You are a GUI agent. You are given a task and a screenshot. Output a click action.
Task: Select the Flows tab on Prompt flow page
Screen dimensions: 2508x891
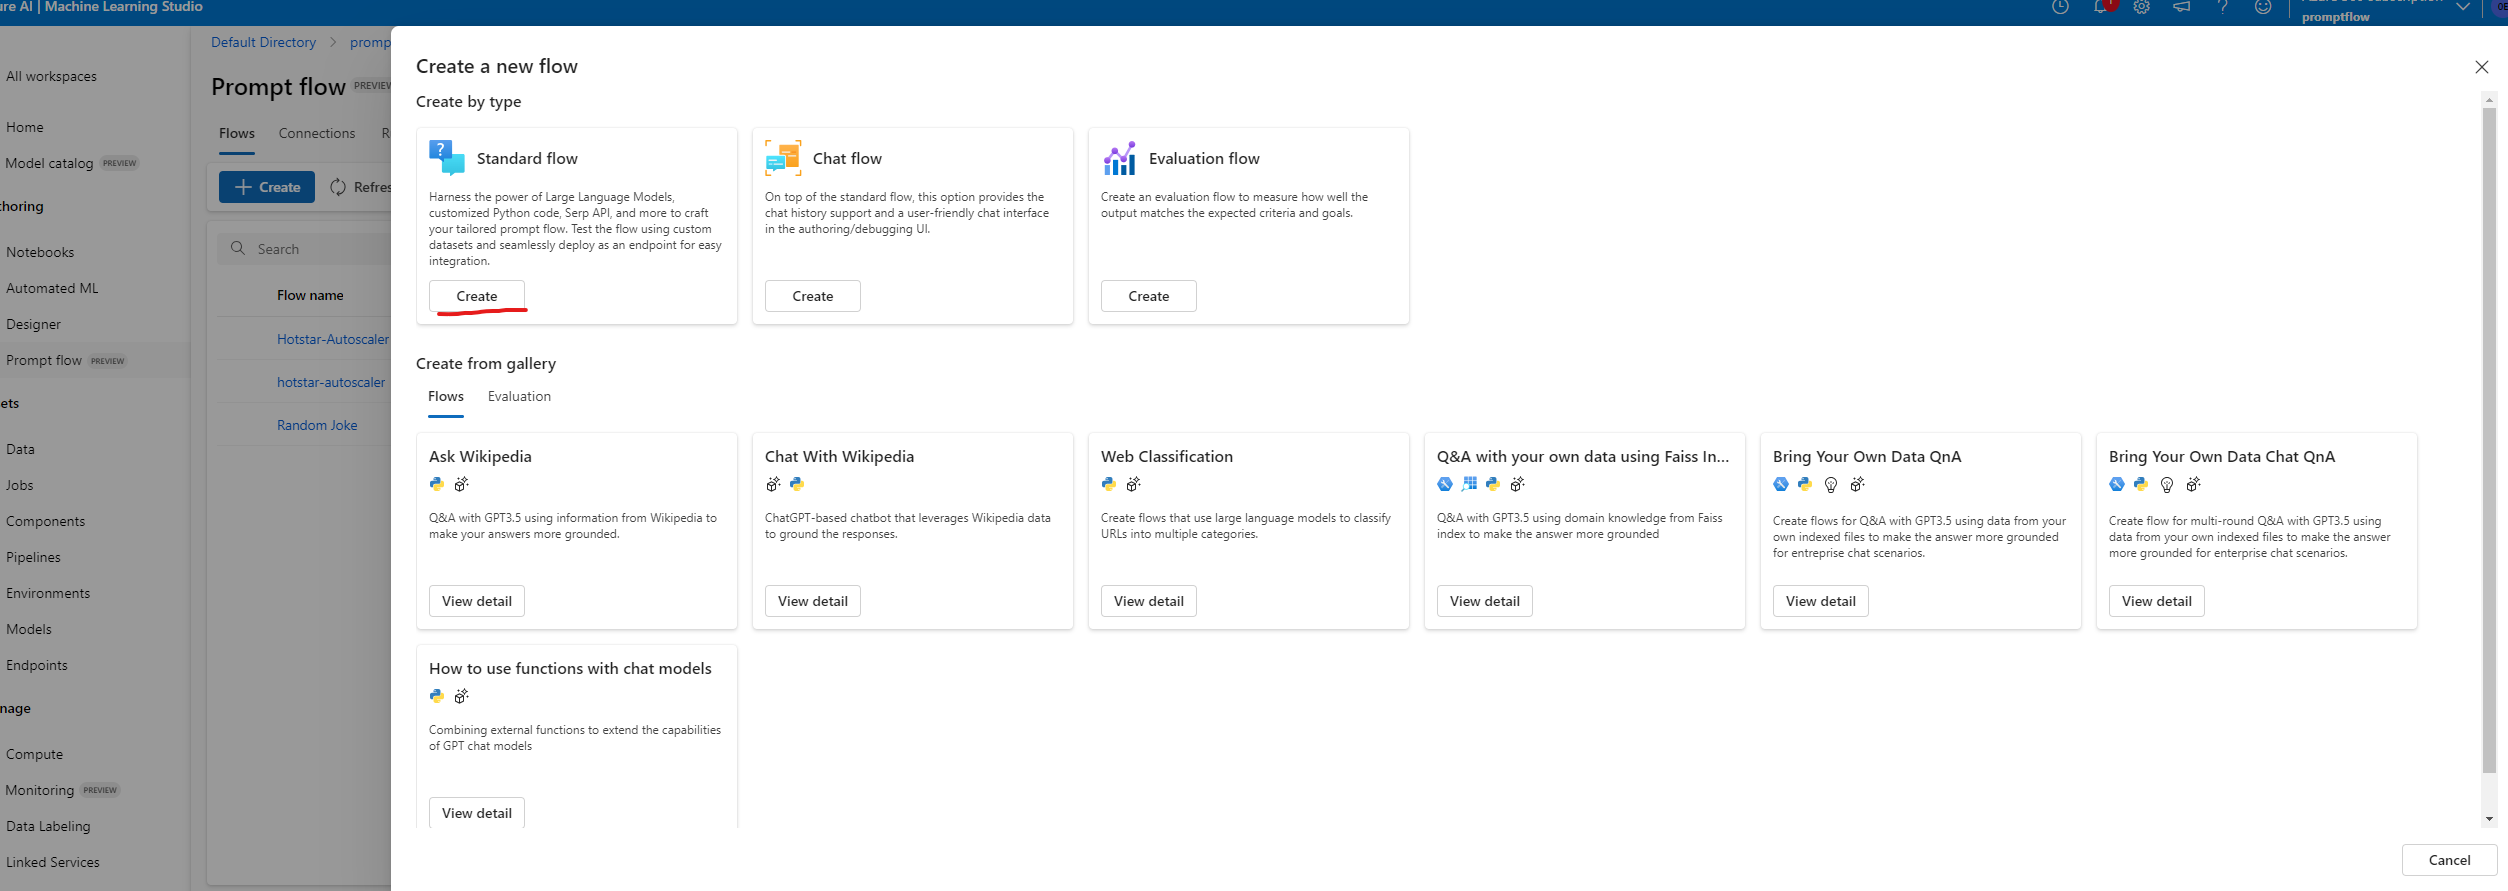point(237,133)
